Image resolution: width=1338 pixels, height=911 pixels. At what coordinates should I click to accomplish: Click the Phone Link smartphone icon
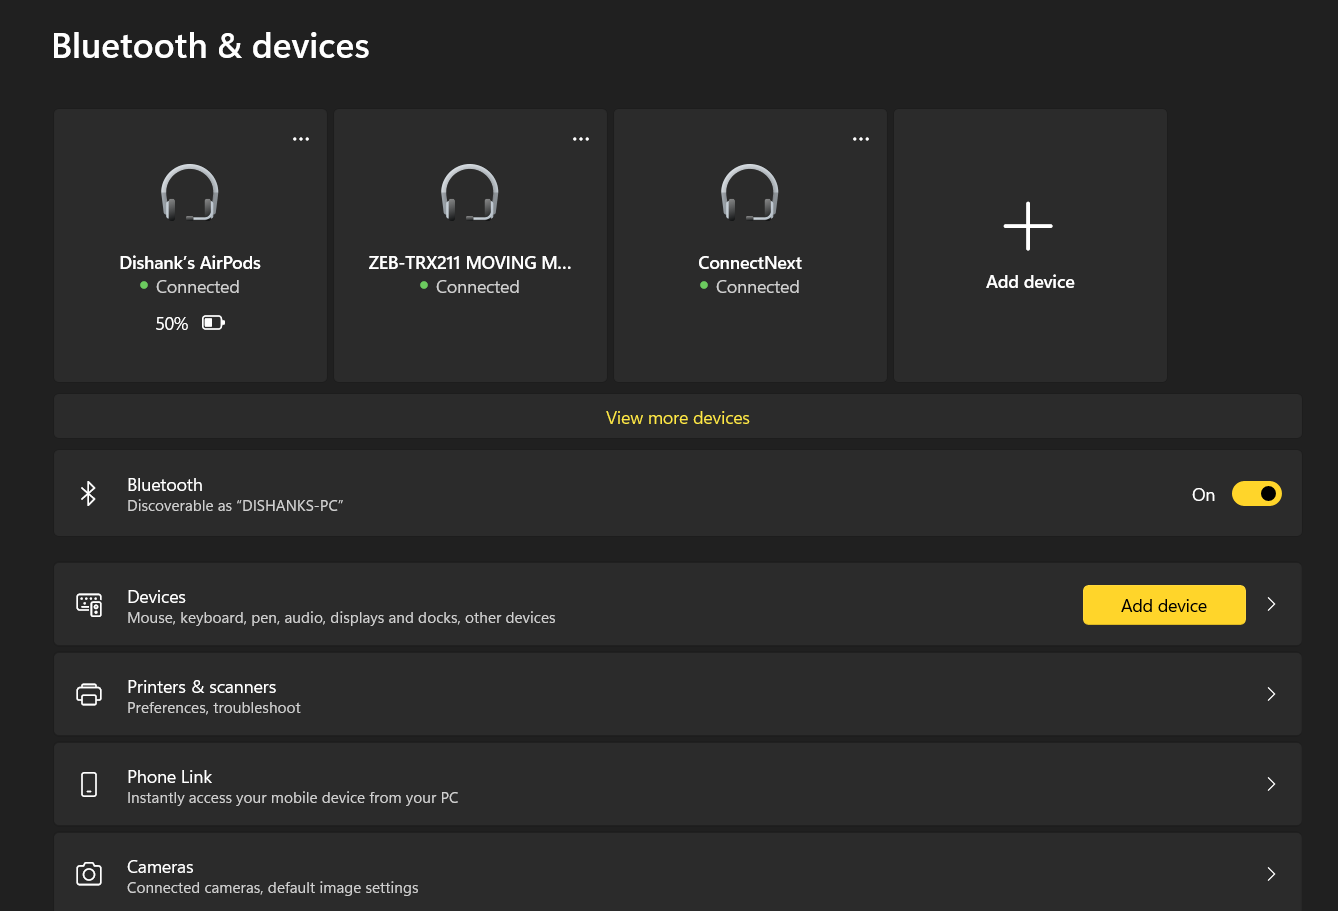point(89,784)
